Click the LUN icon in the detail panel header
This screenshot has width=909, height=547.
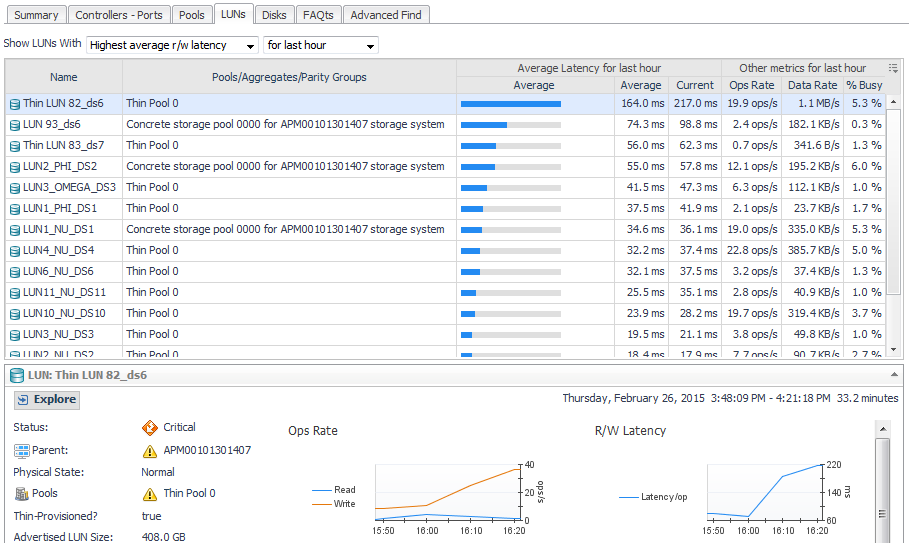[x=16, y=375]
